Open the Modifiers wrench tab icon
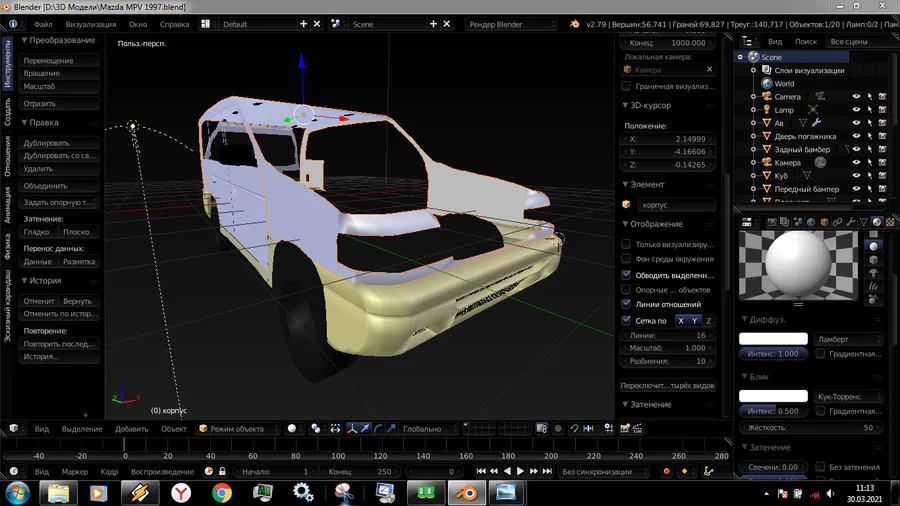The width and height of the screenshot is (900, 506). coord(851,222)
